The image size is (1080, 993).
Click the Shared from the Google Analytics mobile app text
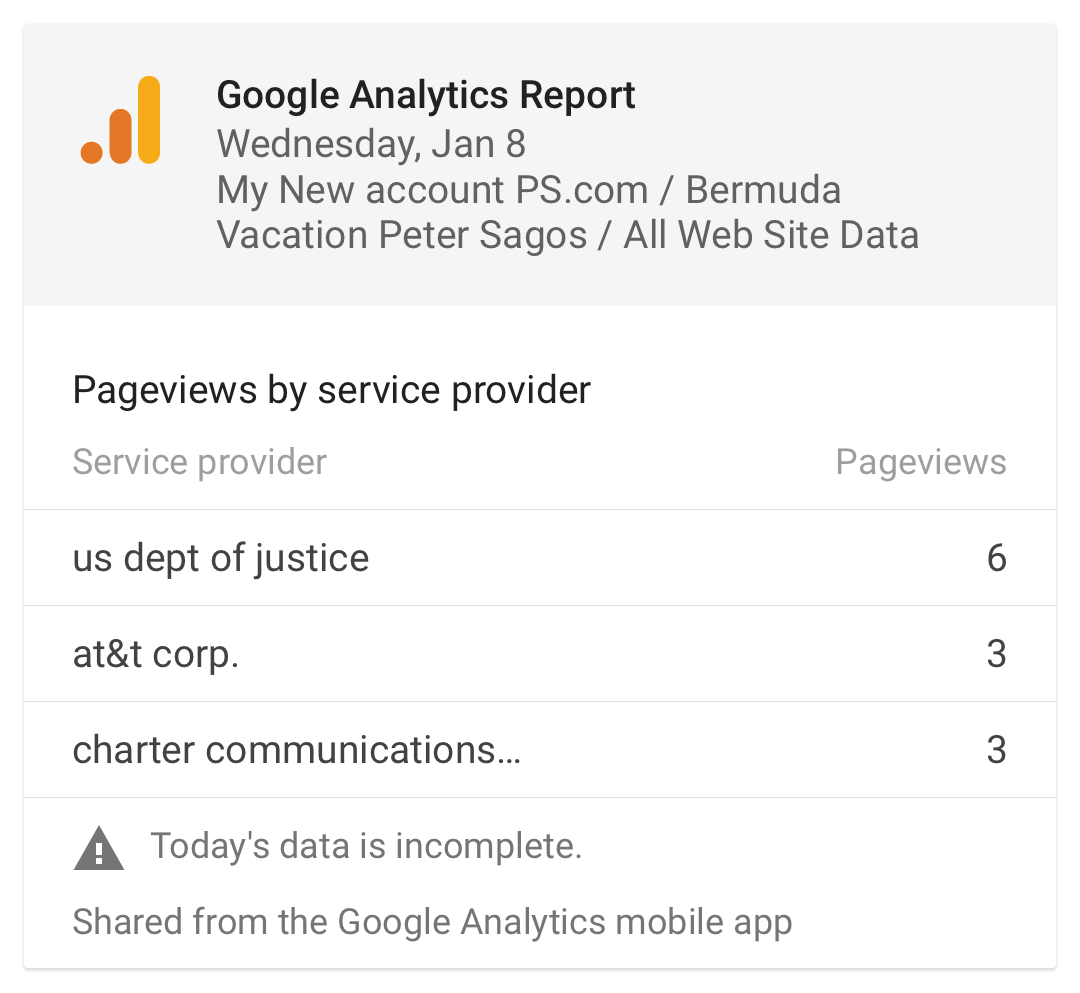click(x=433, y=922)
